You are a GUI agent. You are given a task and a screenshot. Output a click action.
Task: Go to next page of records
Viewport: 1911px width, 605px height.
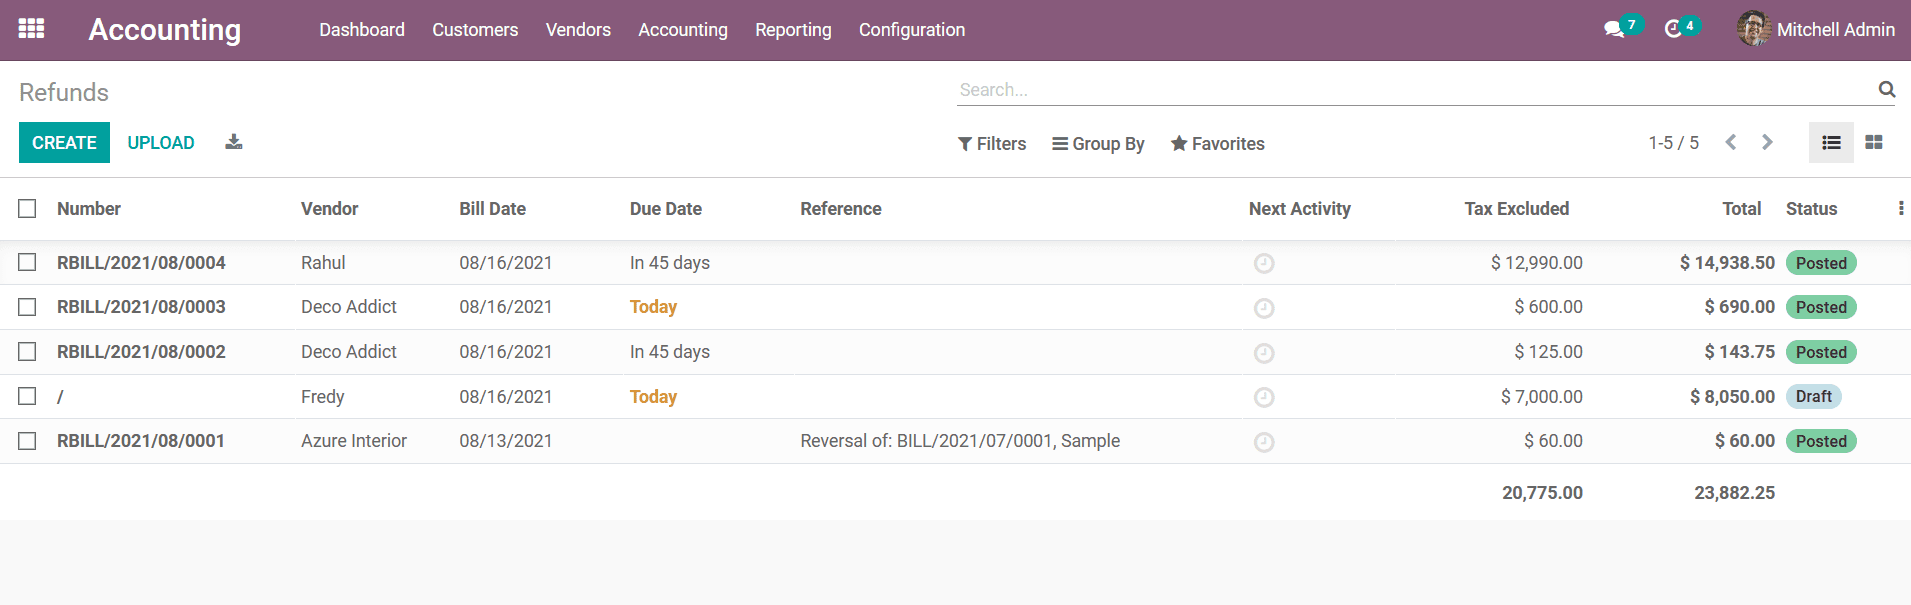1767,143
